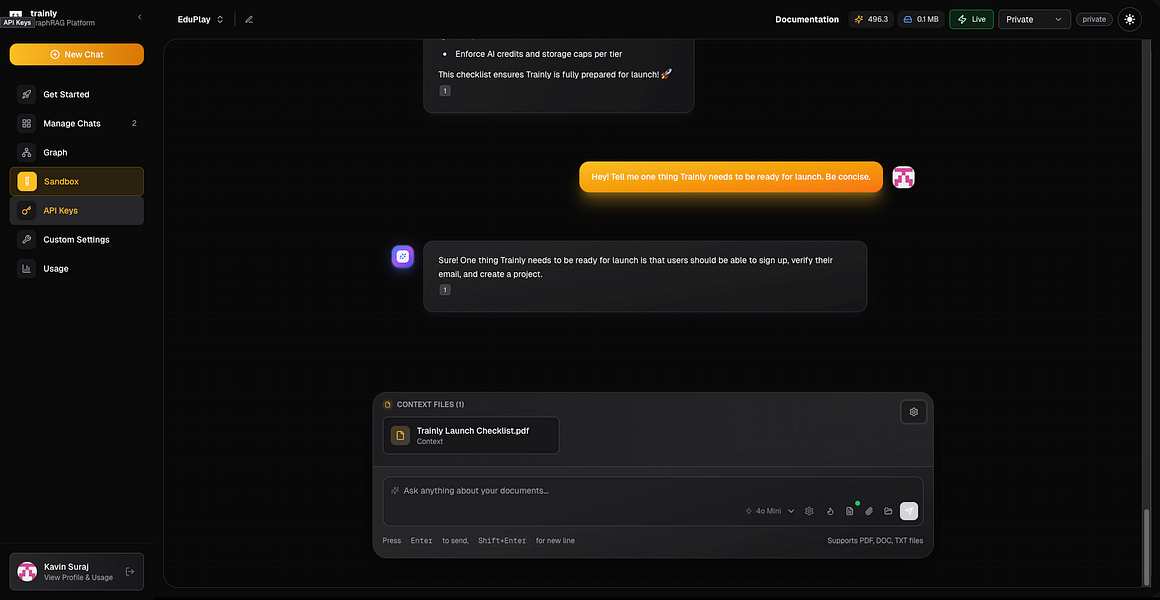The height and width of the screenshot is (600, 1160).
Task: Open the 4o Mini model dropdown
Action: [770, 511]
